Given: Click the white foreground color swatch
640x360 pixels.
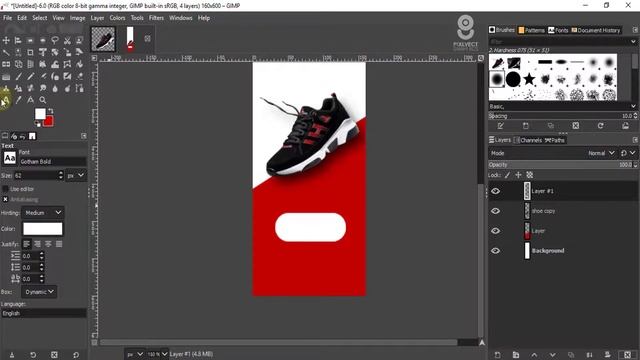Looking at the screenshot, I should [x=40, y=114].
